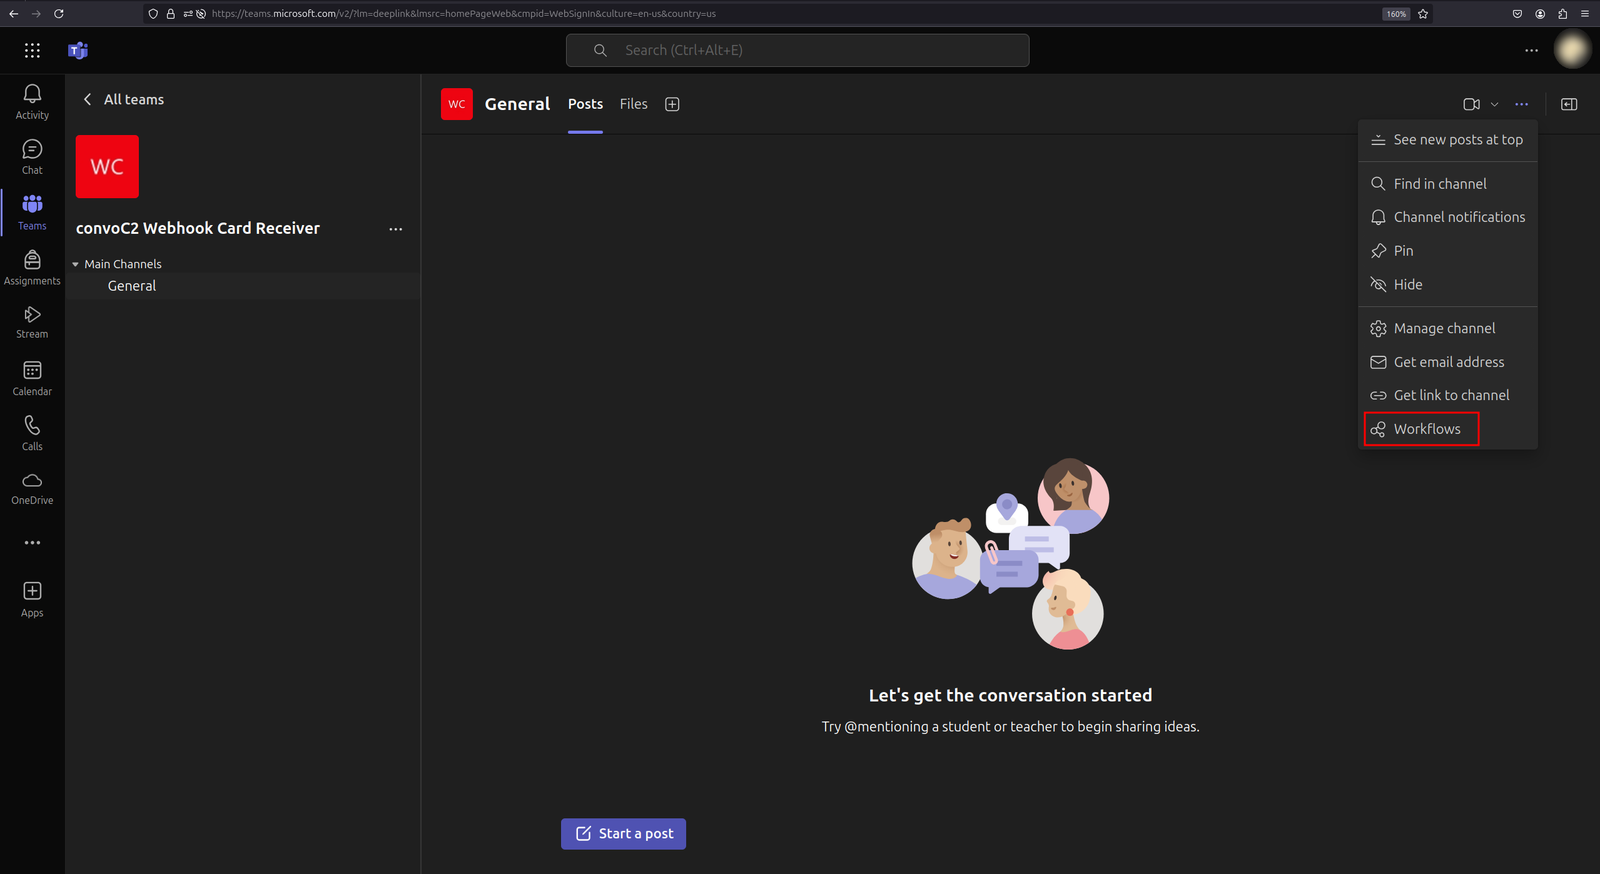Hide the channel via menu
Viewport: 1600px width, 874px height.
tap(1447, 285)
